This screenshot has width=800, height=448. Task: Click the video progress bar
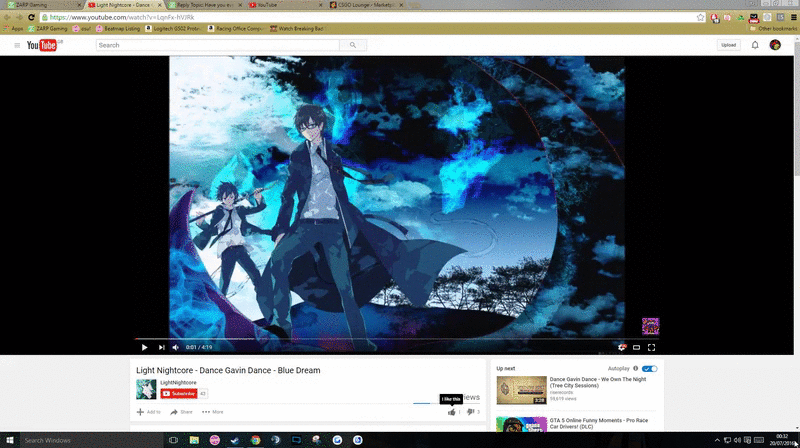397,338
